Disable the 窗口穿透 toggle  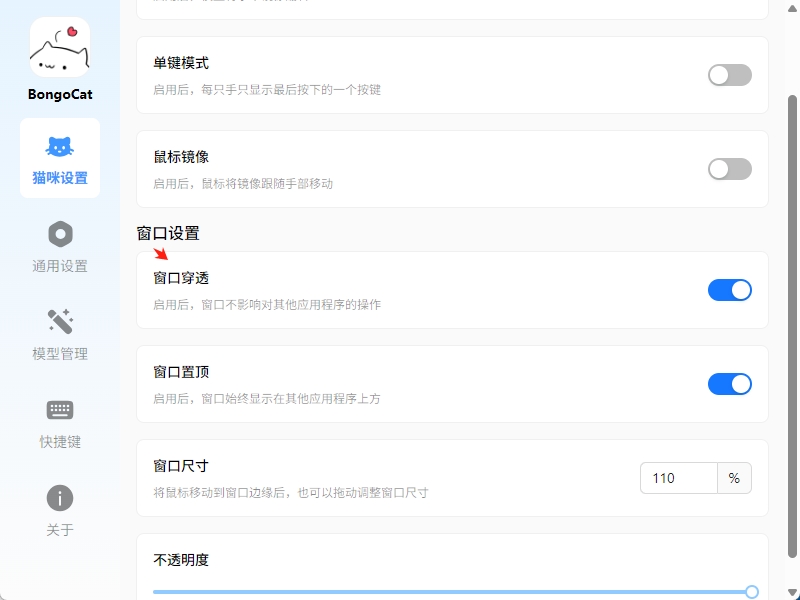point(729,290)
